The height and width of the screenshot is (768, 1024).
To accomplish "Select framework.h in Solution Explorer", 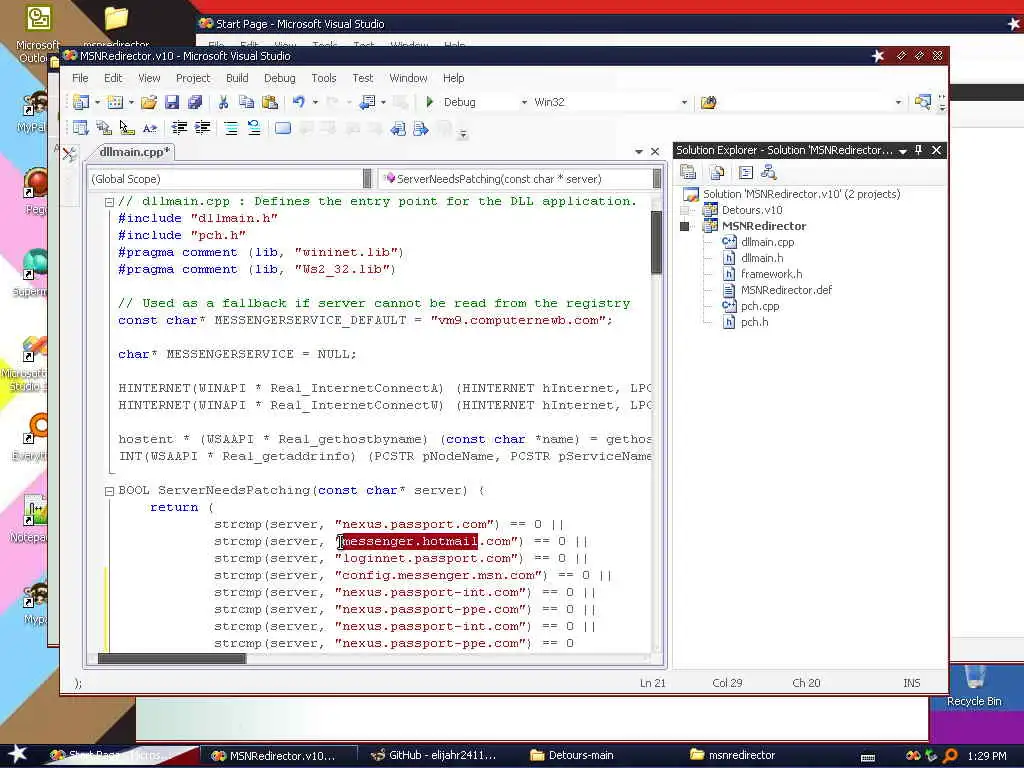I will [x=771, y=274].
